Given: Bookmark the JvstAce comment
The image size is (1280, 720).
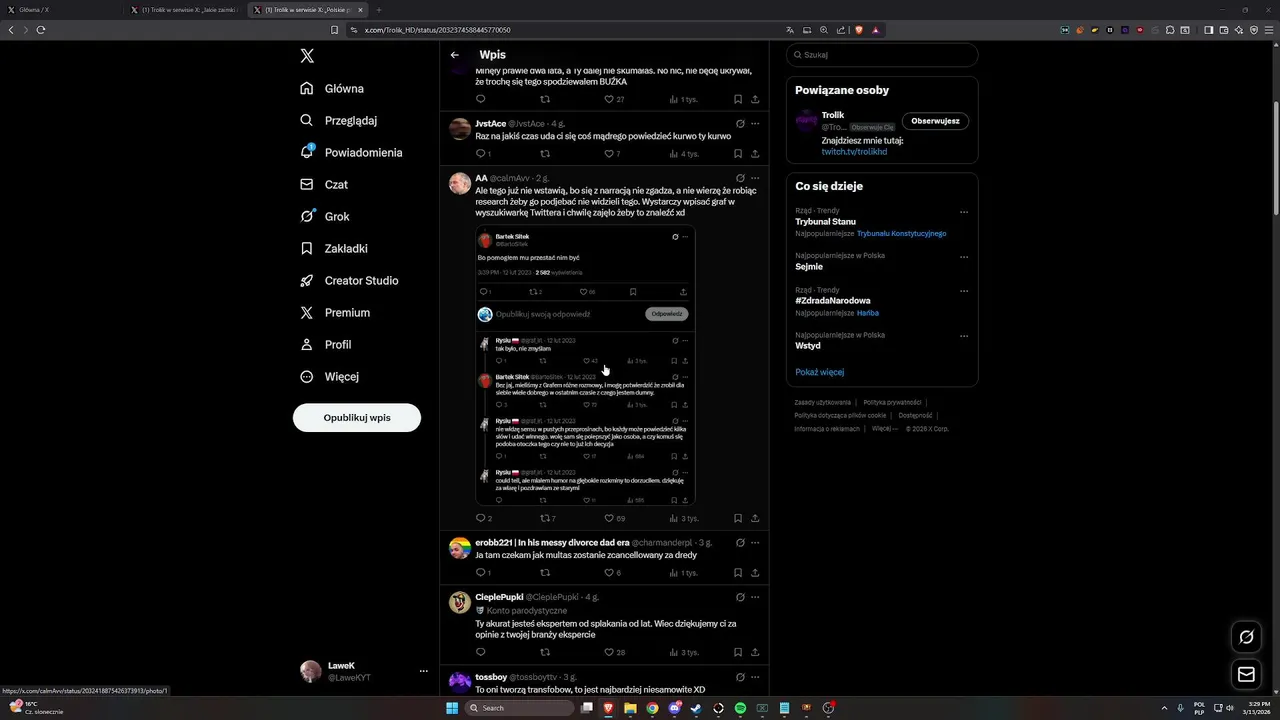Looking at the screenshot, I should click(738, 154).
